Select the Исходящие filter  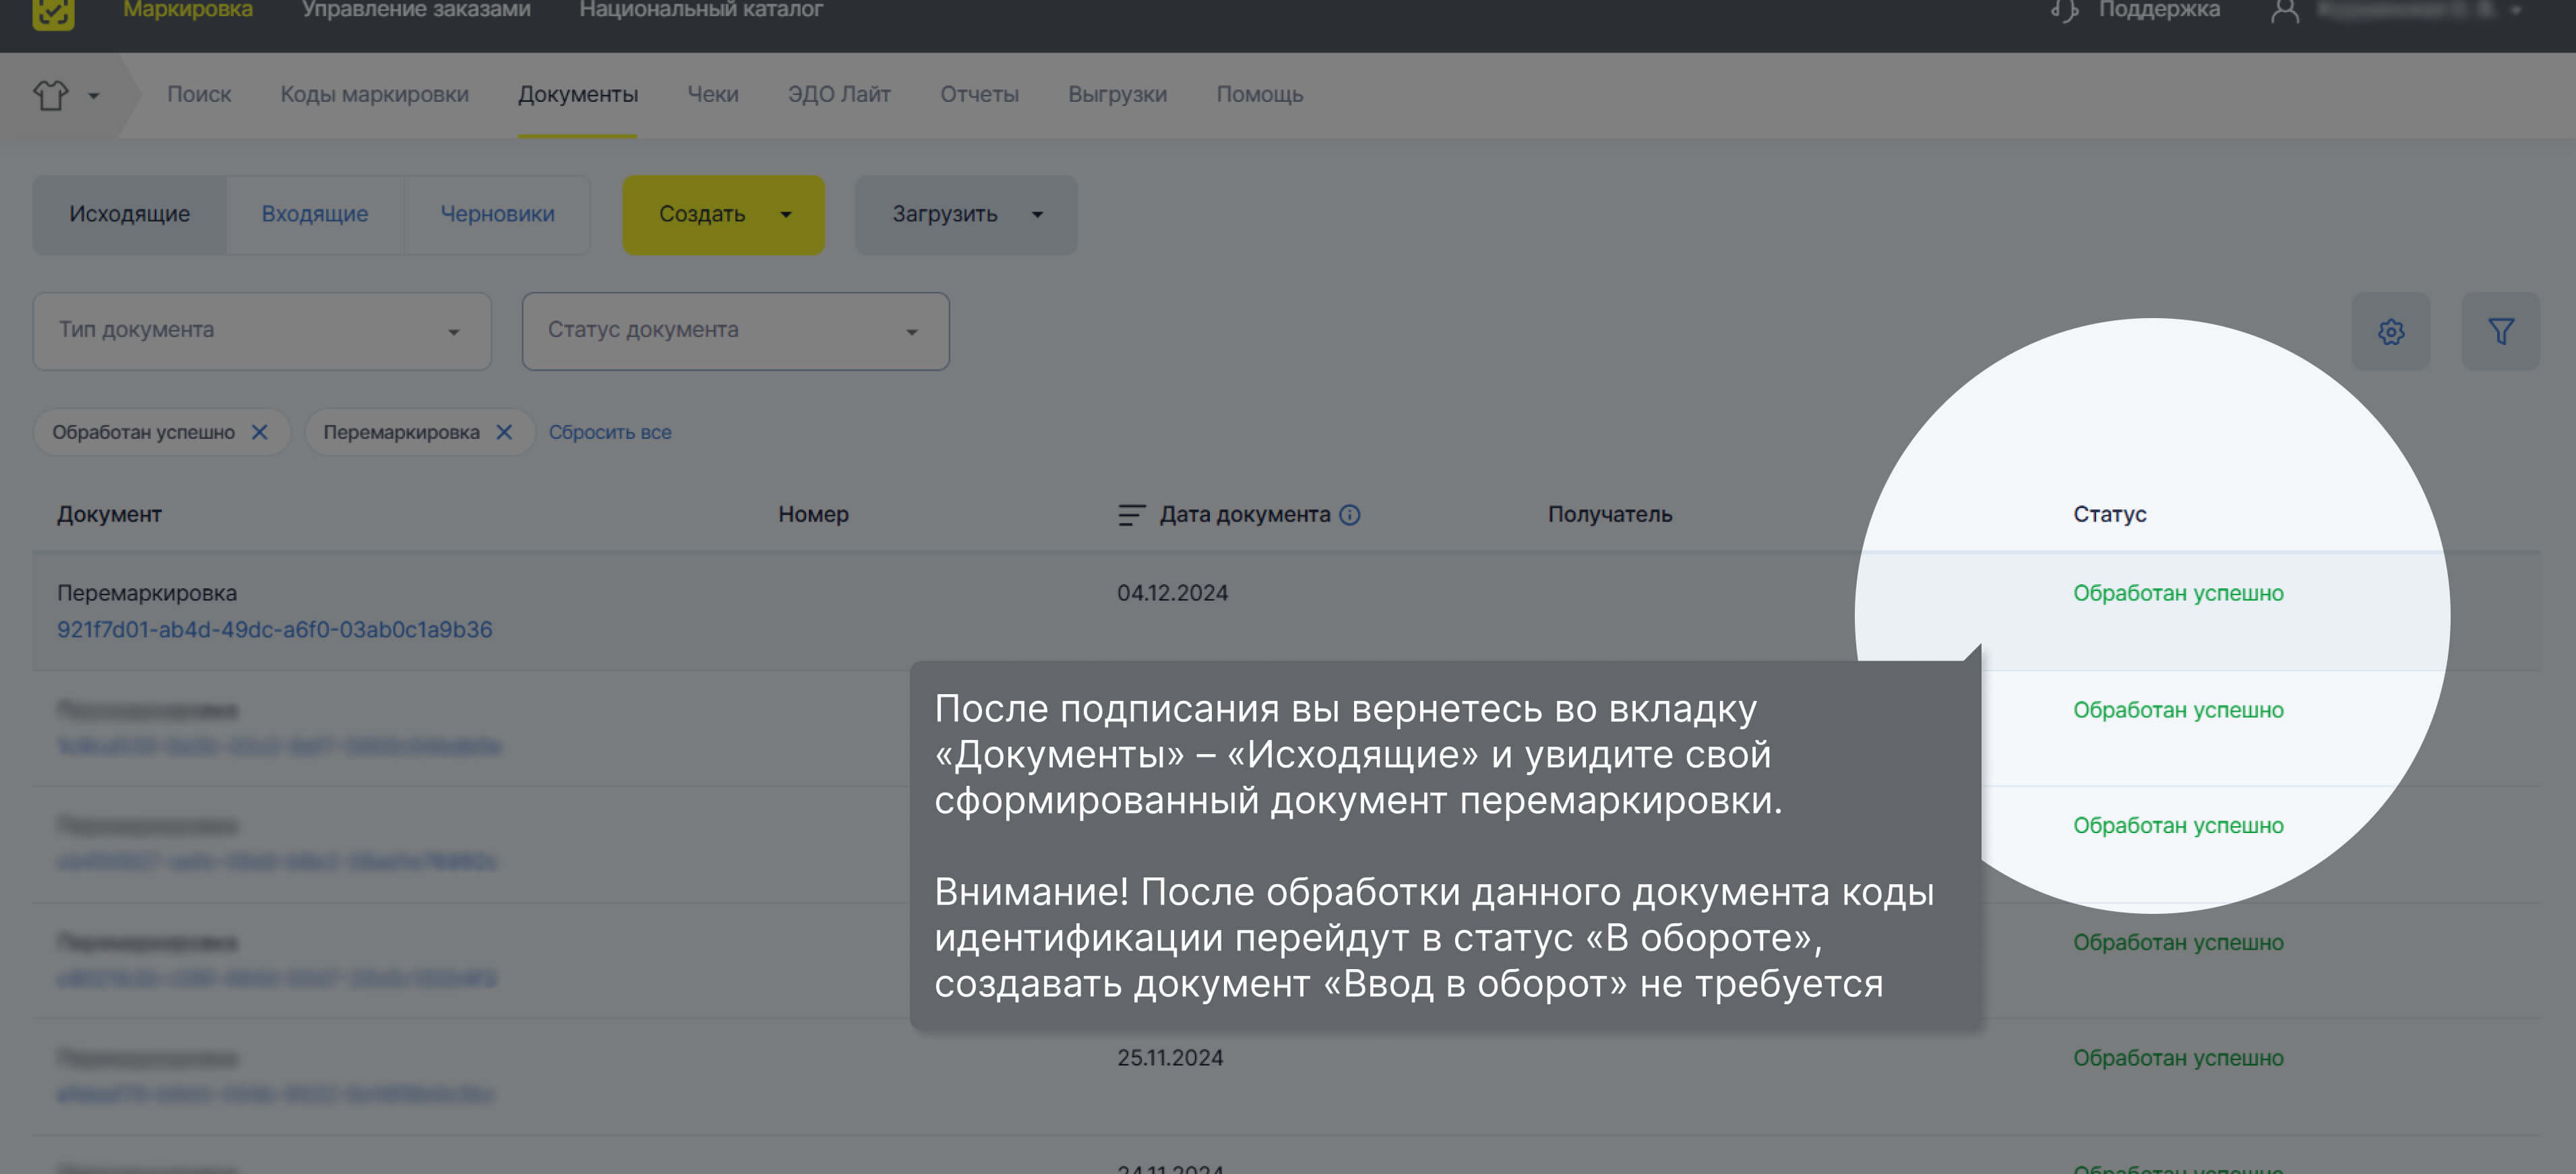click(129, 214)
